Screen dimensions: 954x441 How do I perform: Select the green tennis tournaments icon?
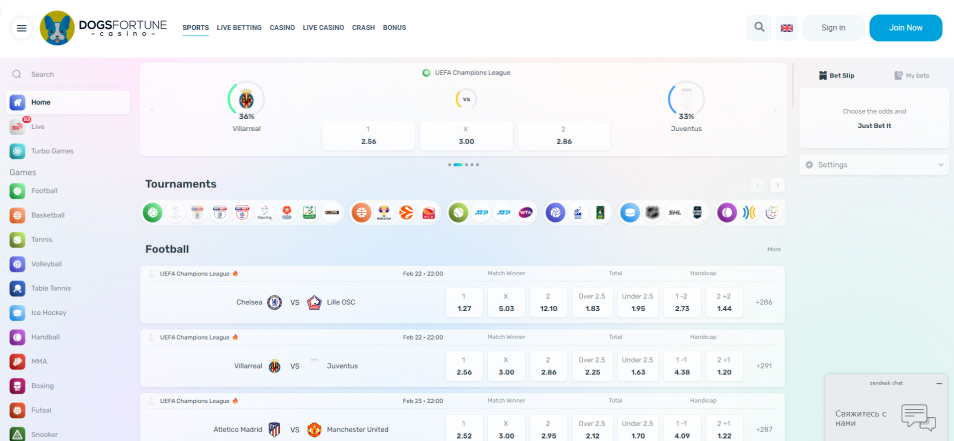[458, 212]
